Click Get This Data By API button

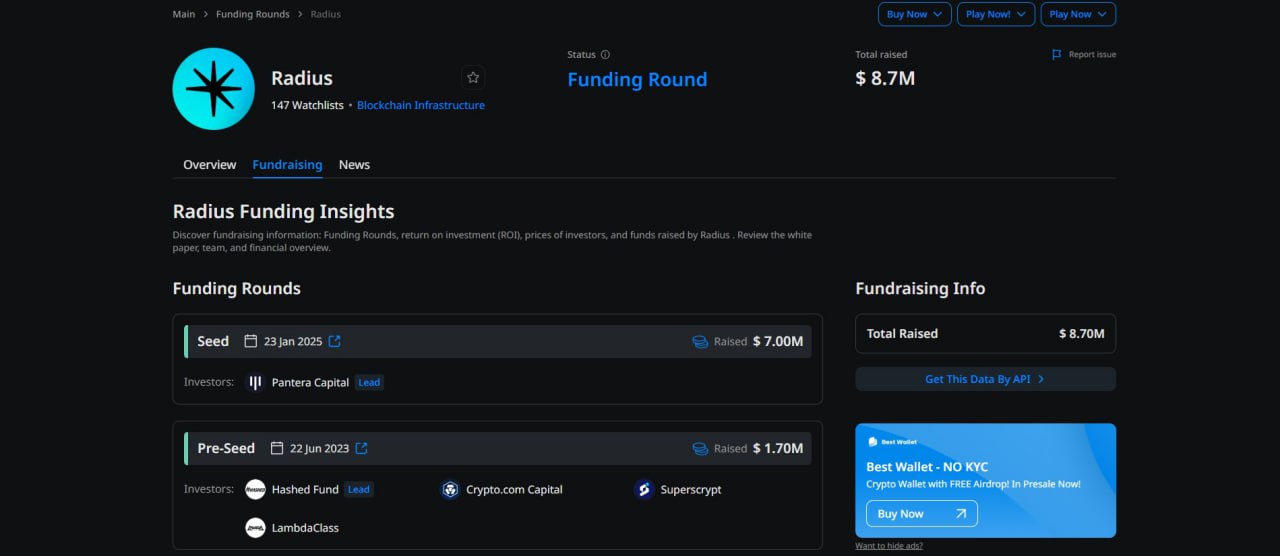click(985, 379)
